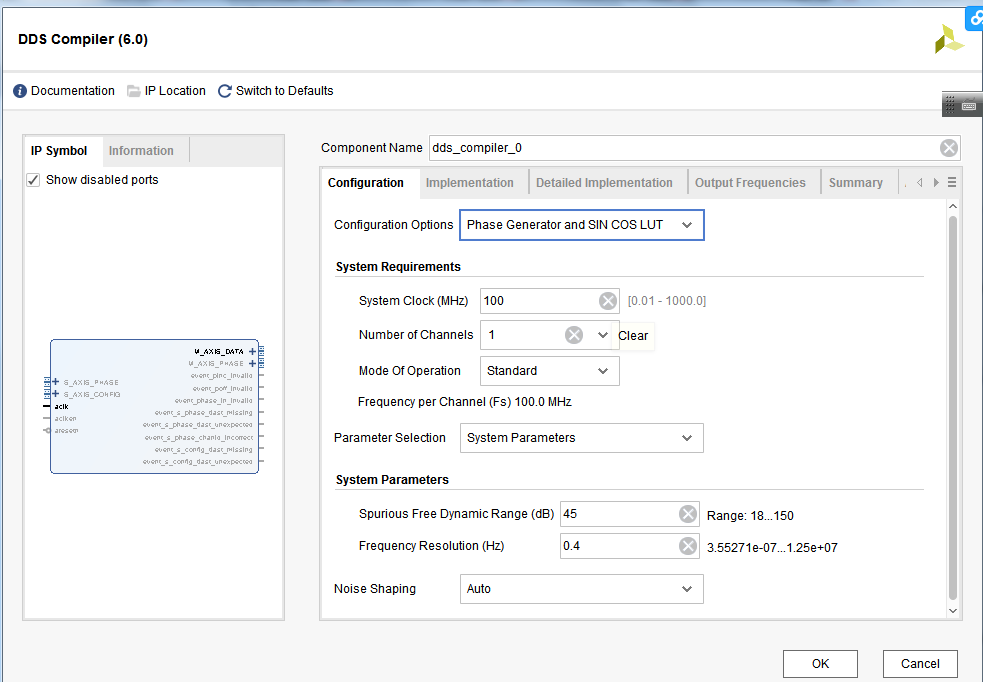The image size is (983, 682).
Task: Select the Information tab
Action: (141, 151)
